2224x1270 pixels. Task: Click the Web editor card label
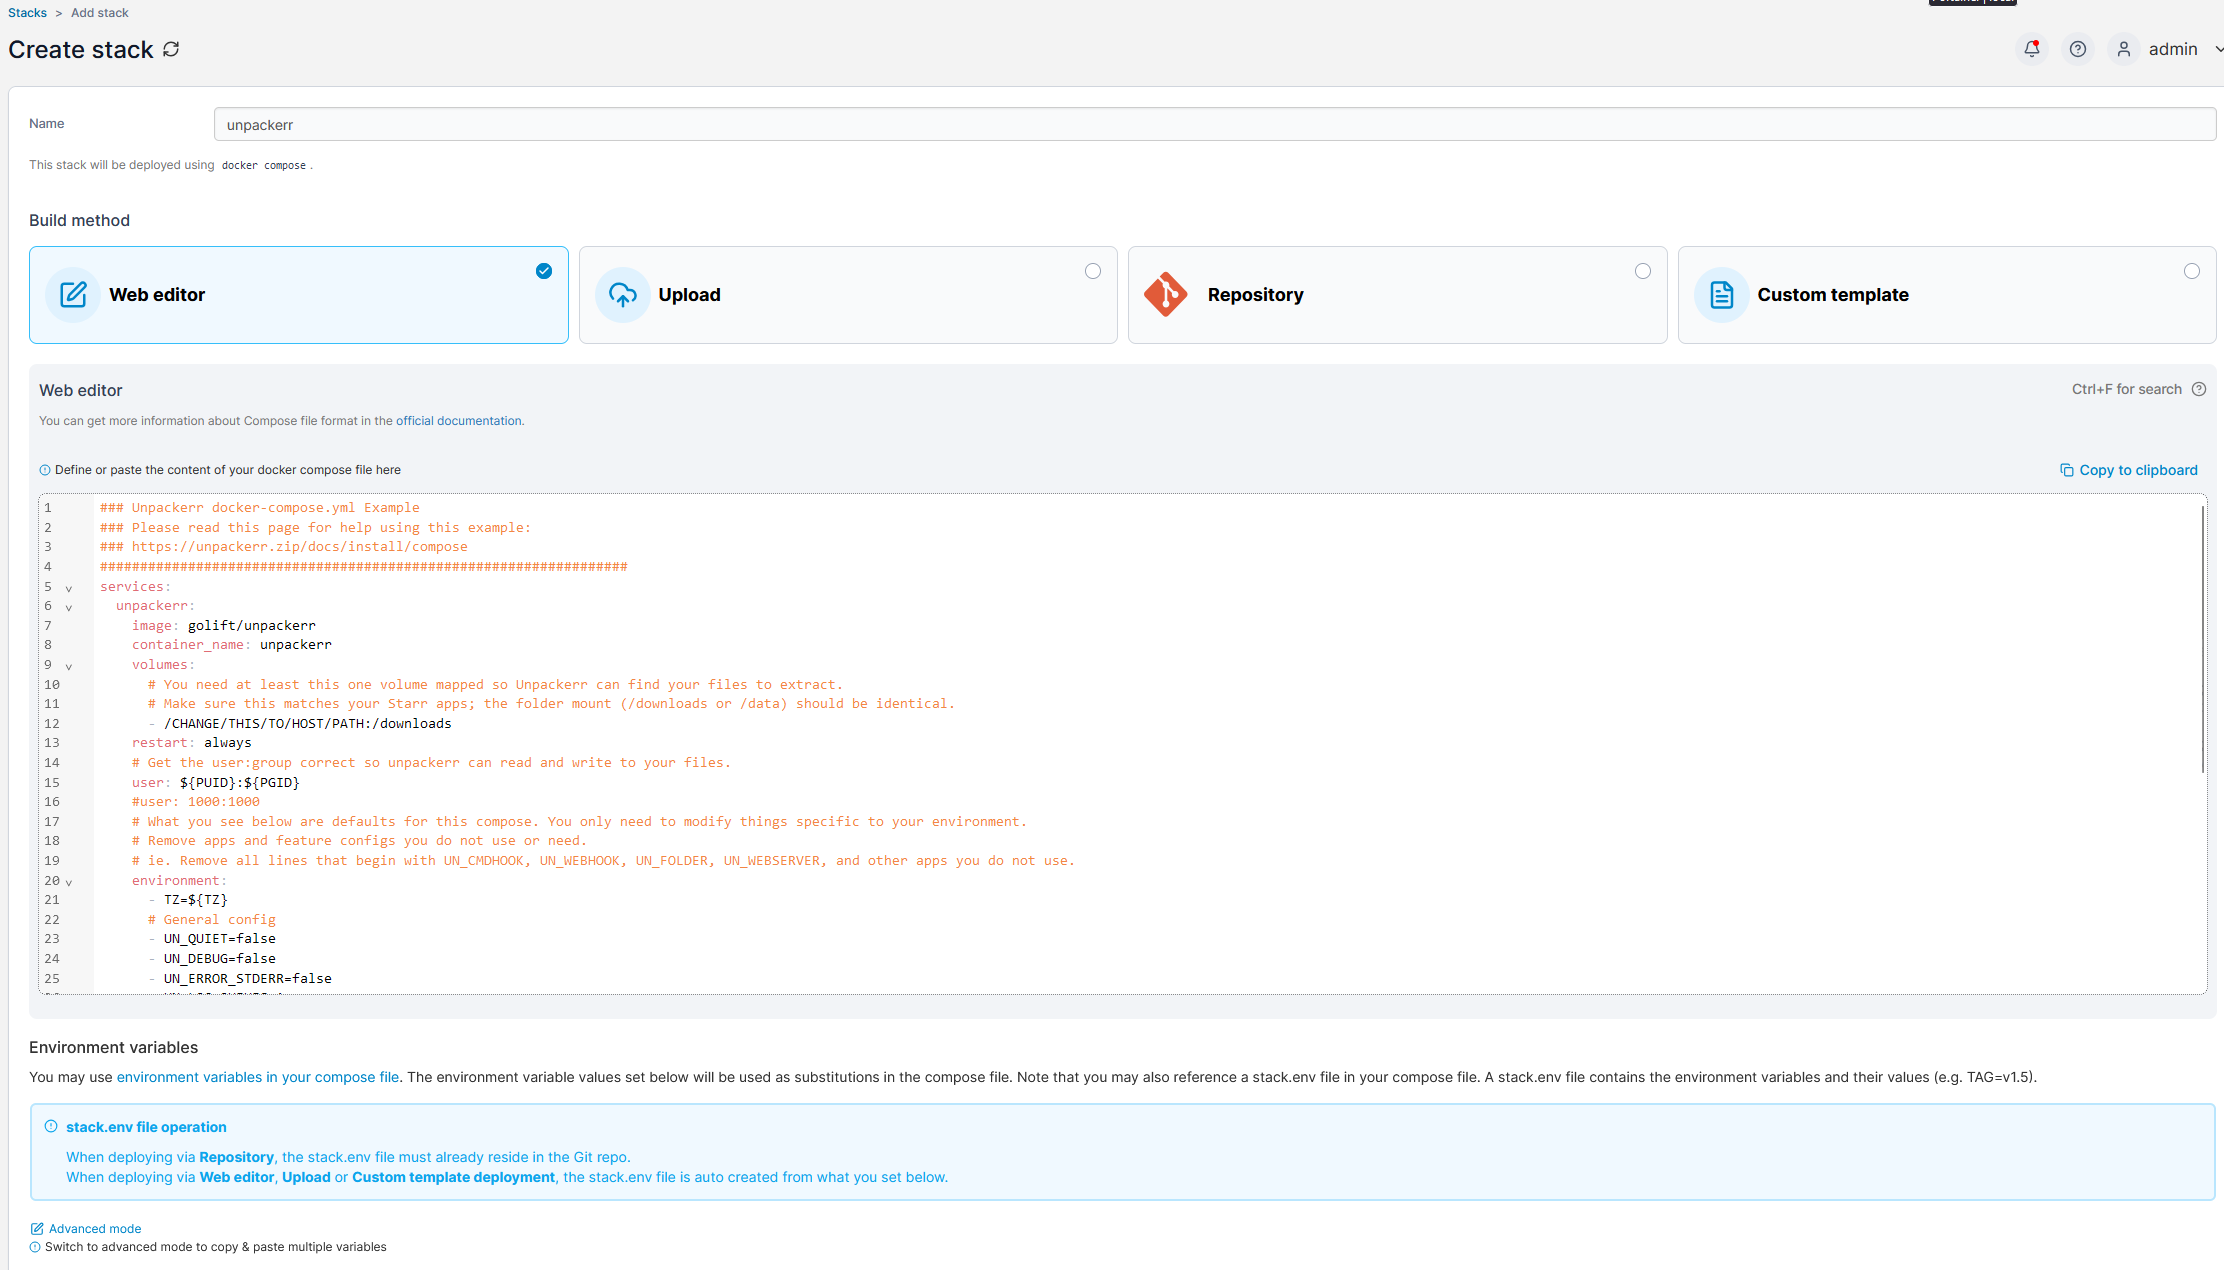click(x=157, y=295)
